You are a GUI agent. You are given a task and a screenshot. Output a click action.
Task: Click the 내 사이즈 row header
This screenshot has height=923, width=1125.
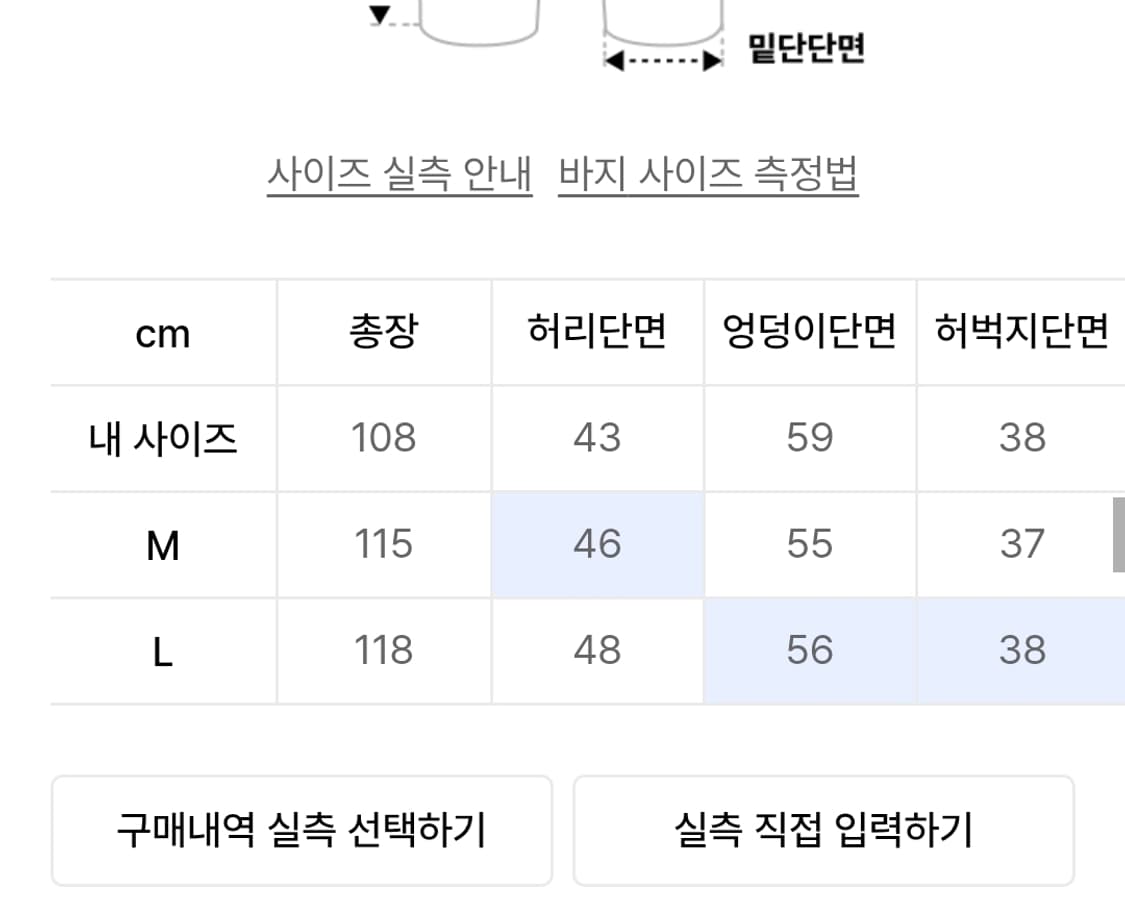tap(163, 437)
